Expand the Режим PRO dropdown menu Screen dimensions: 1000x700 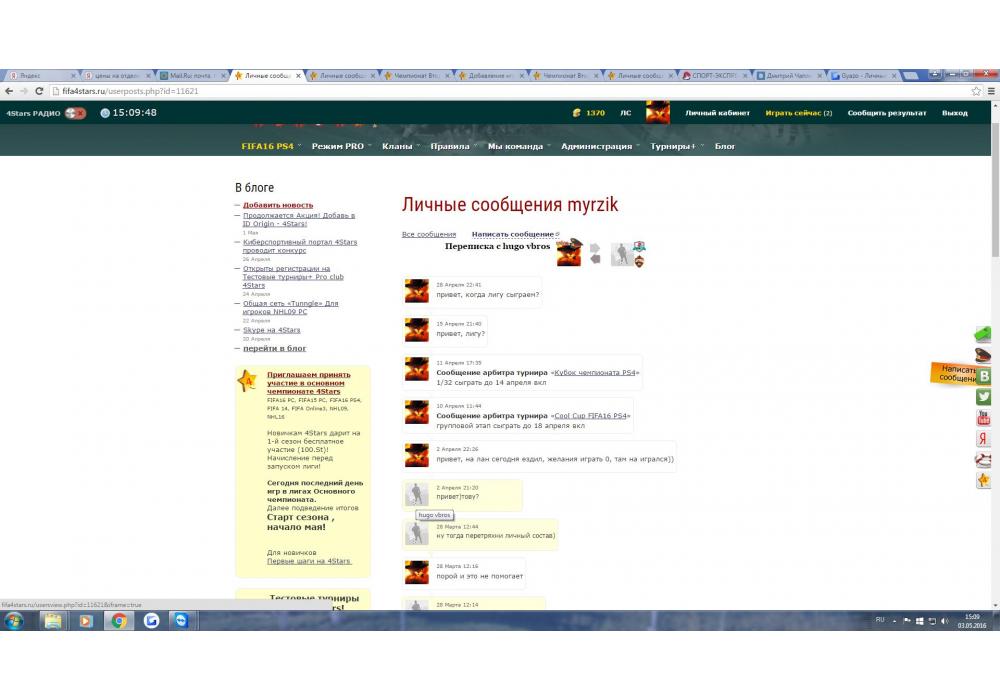point(338,146)
